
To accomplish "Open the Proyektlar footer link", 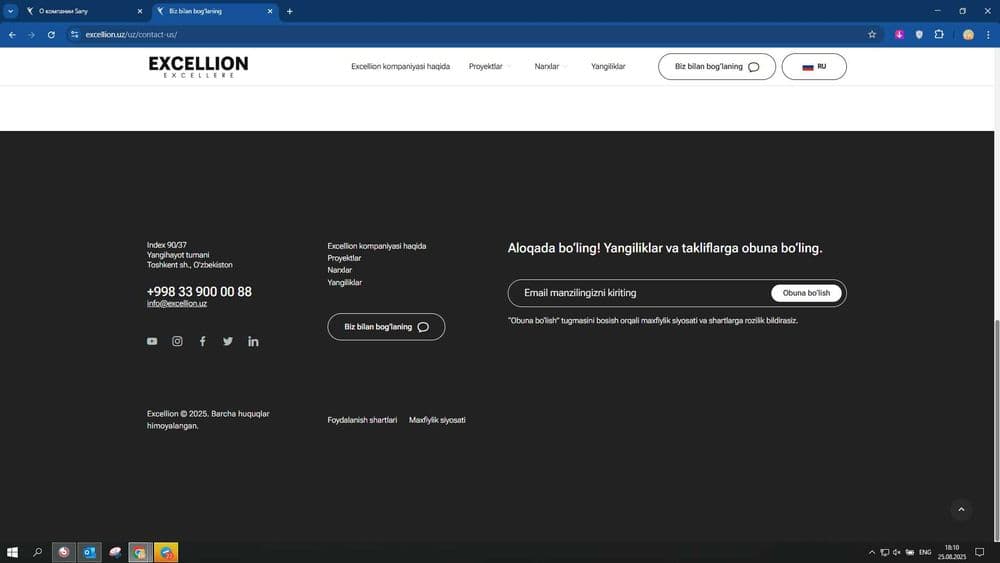I will (344, 258).
